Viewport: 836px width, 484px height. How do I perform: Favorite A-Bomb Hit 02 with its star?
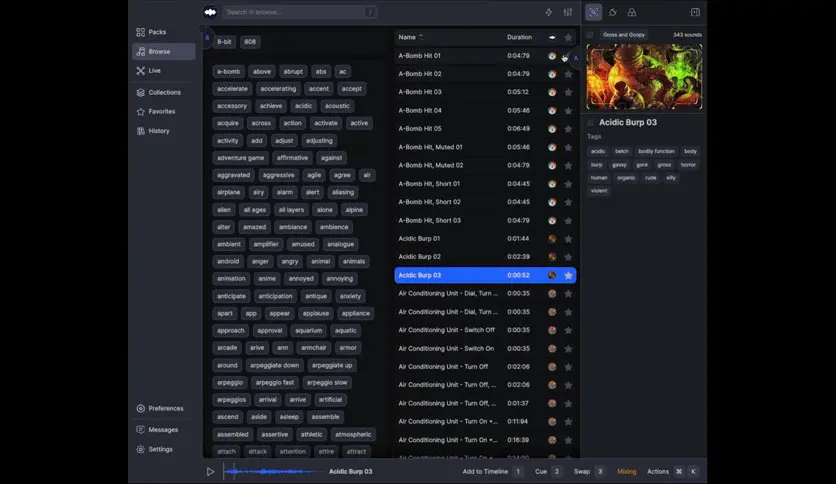[568, 74]
